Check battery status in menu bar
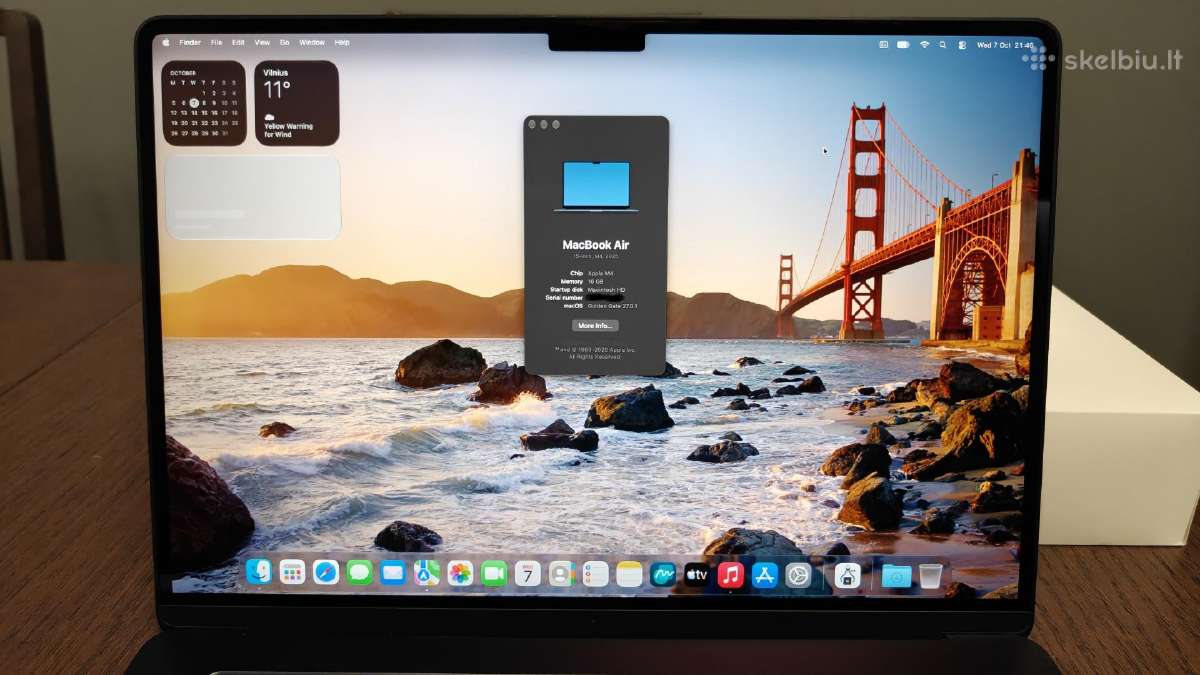The height and width of the screenshot is (675, 1200). 904,44
